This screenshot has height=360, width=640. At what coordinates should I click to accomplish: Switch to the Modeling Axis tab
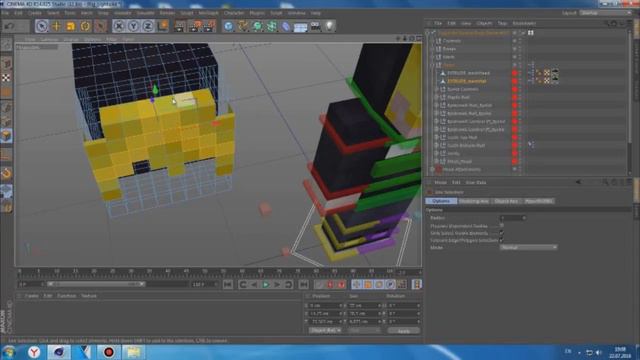pyautogui.click(x=473, y=201)
